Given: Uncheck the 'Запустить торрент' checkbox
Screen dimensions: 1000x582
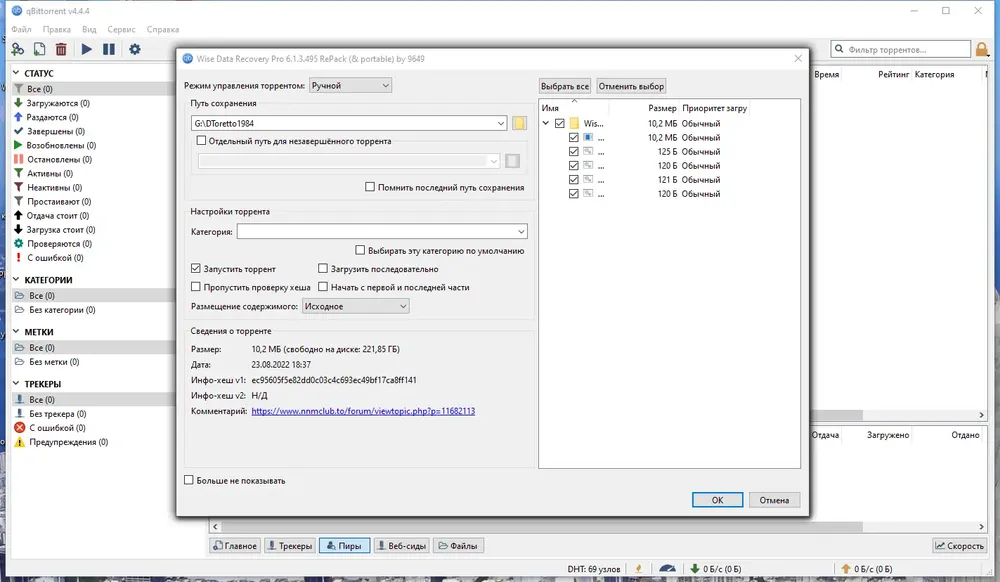Looking at the screenshot, I should [196, 269].
